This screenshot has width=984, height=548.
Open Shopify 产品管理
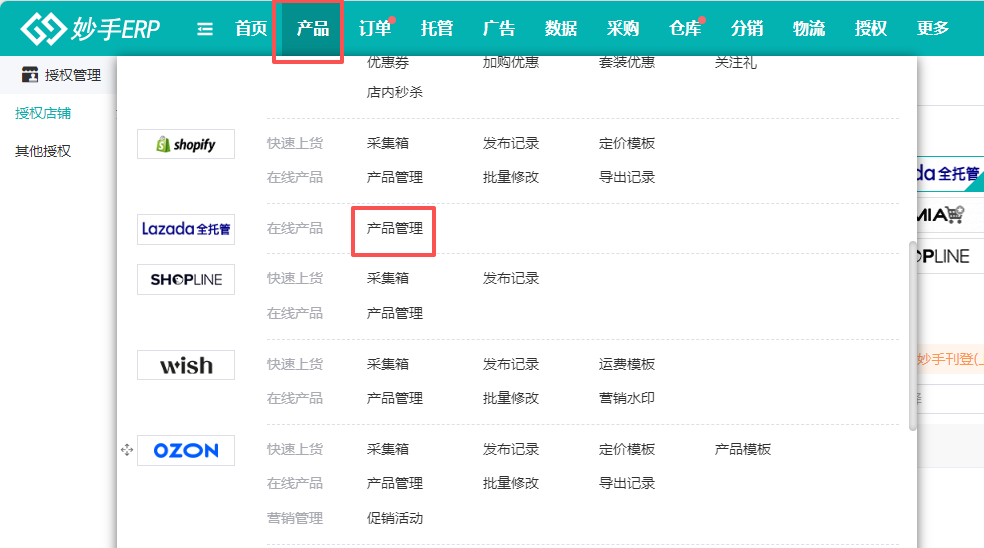[x=395, y=177]
